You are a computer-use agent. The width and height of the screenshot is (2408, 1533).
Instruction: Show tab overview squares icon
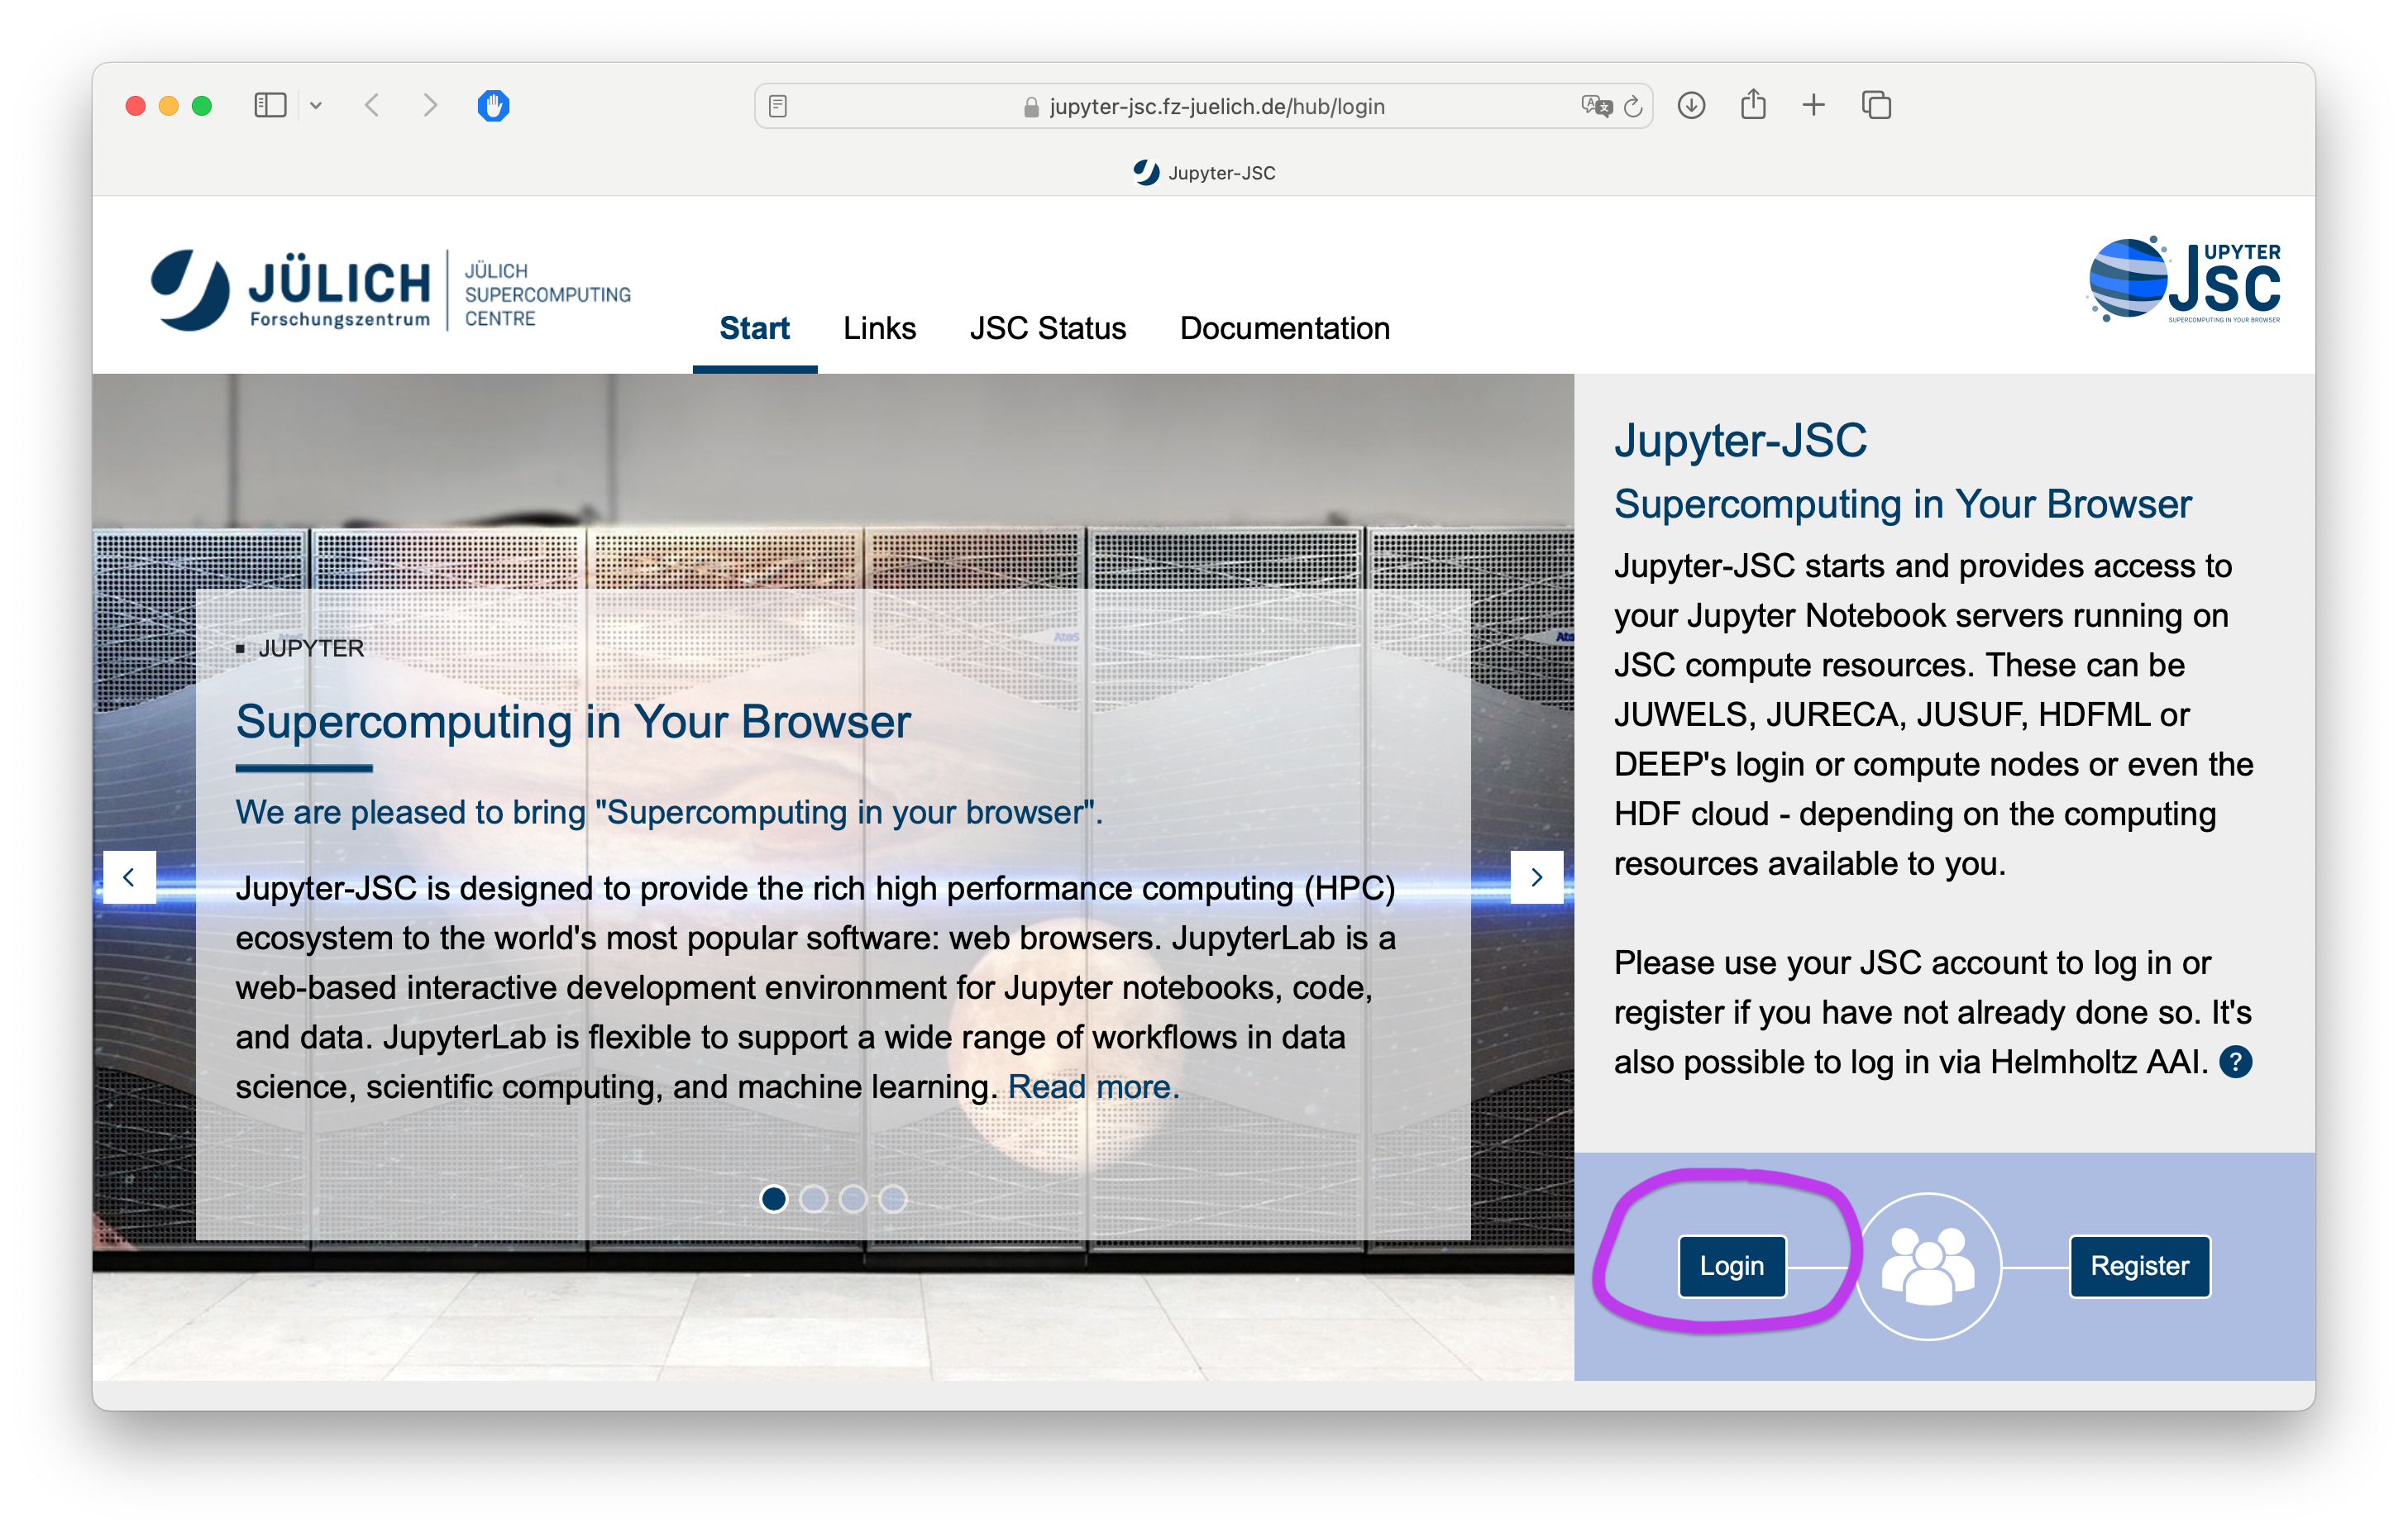[1876, 105]
